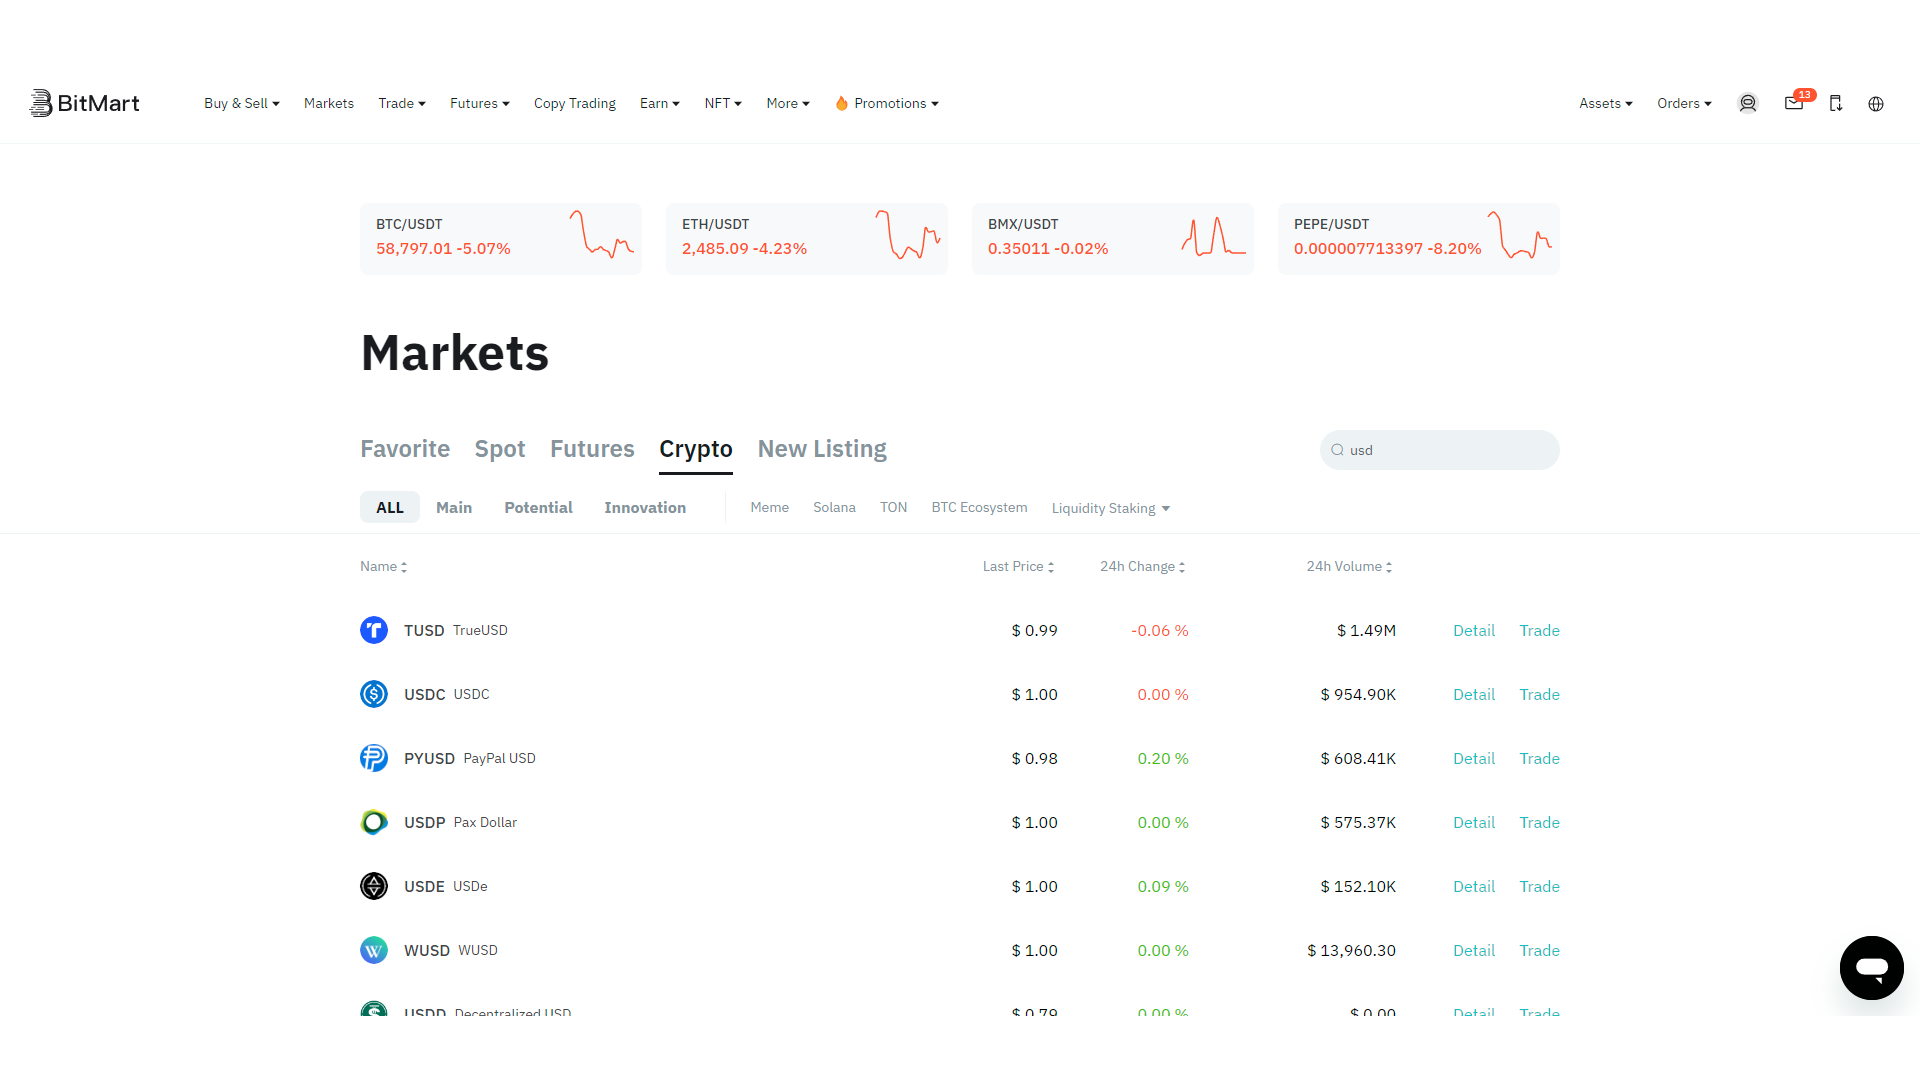Filter by the Solana category
Viewport: 1920px width, 1080px height.
pos(834,508)
